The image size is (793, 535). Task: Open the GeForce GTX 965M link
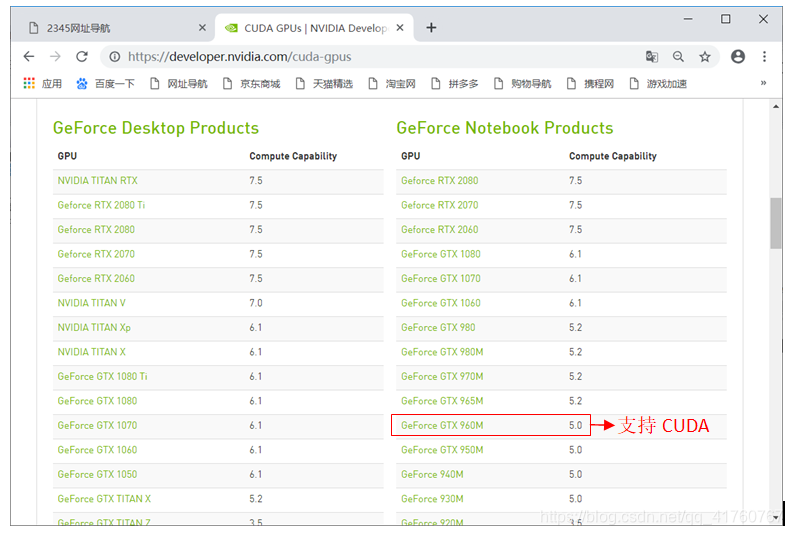click(442, 401)
